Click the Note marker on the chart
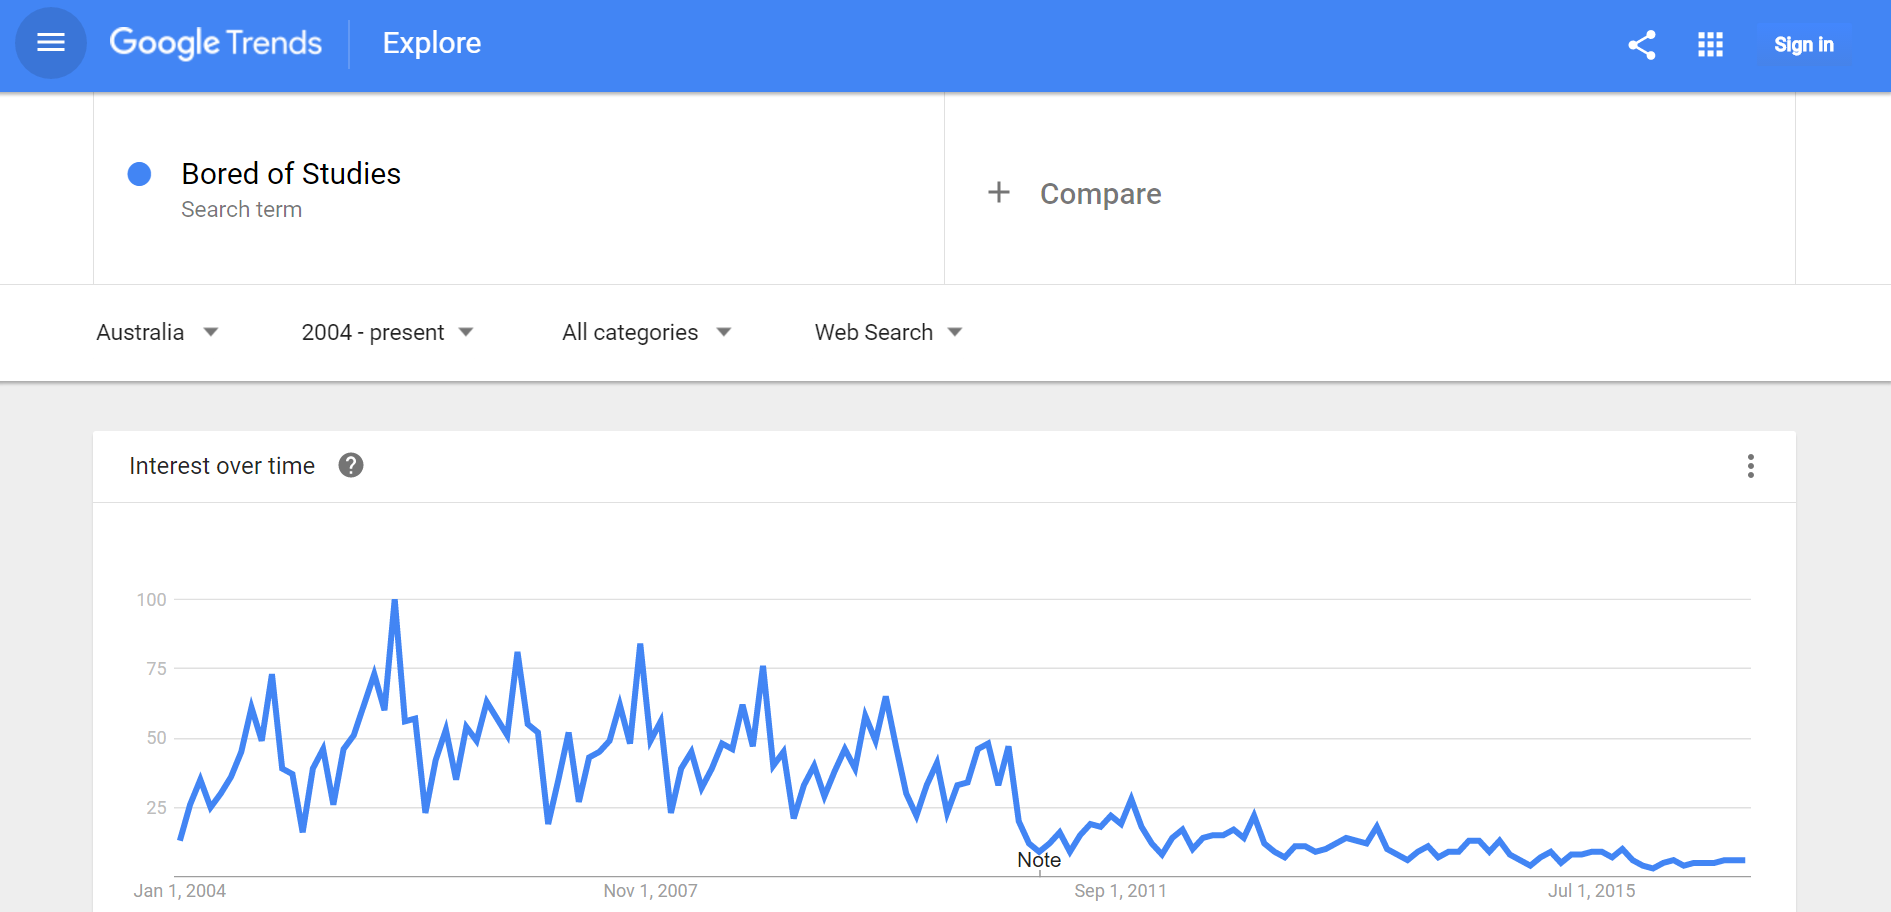The width and height of the screenshot is (1891, 912). click(x=1039, y=860)
